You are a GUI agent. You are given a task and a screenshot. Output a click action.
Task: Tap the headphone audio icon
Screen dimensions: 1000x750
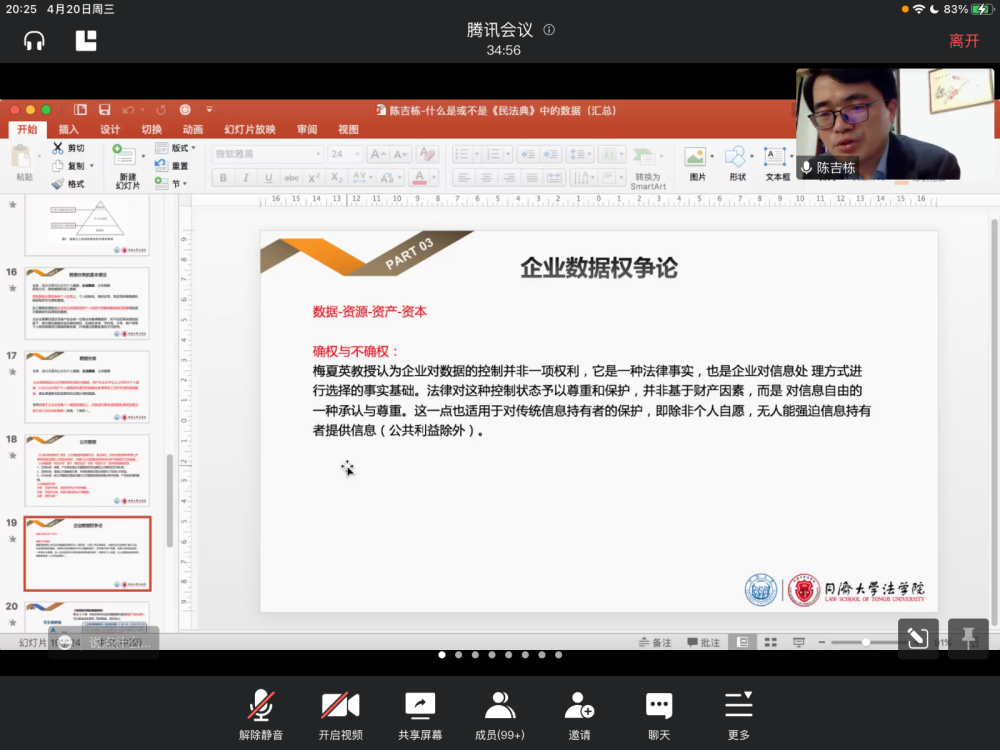tap(34, 41)
